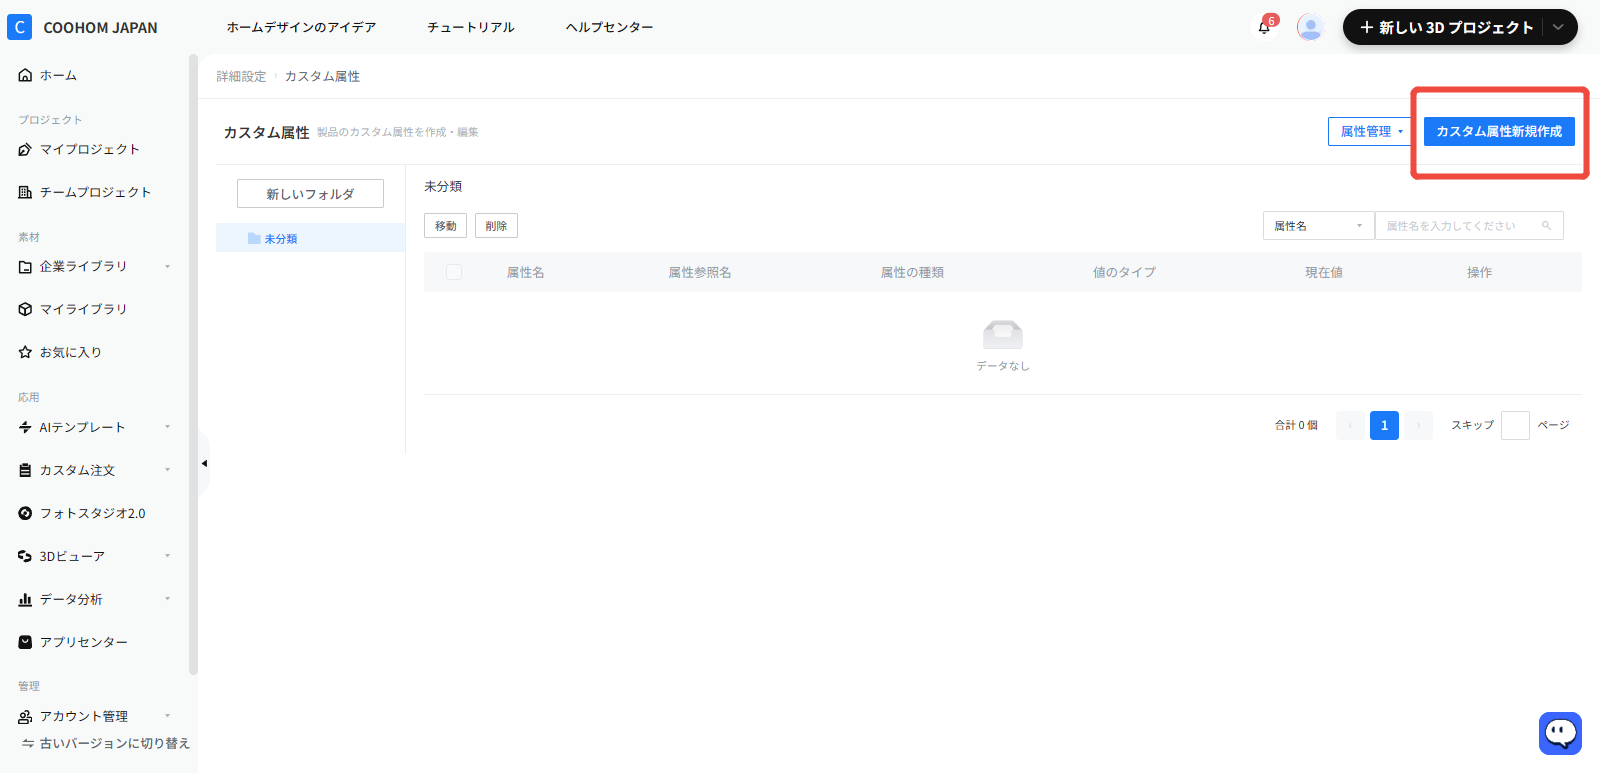Expand the 企業ライブラリ submenu arrow
The image size is (1600, 773).
(x=167, y=266)
